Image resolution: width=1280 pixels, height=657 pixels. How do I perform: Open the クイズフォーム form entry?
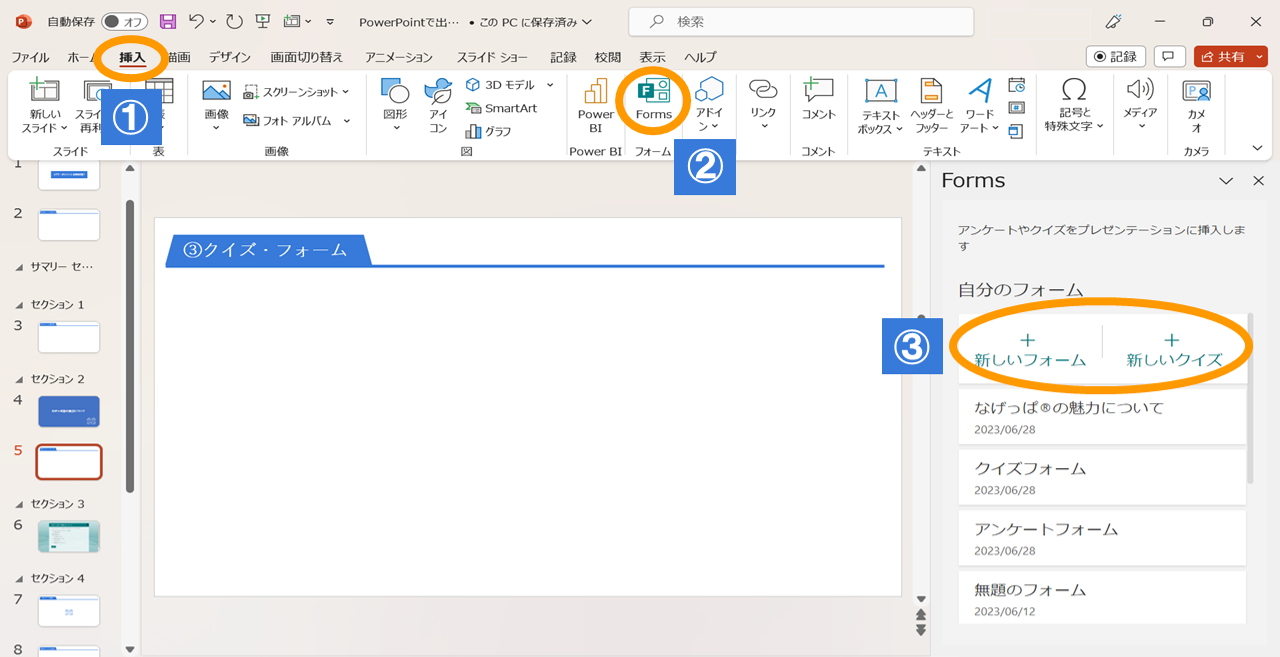click(1102, 477)
